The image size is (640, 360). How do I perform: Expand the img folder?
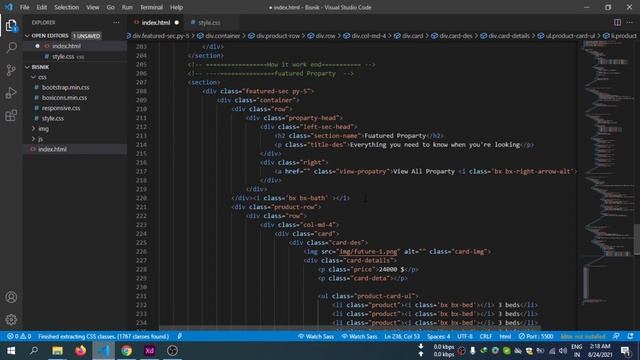[33, 129]
